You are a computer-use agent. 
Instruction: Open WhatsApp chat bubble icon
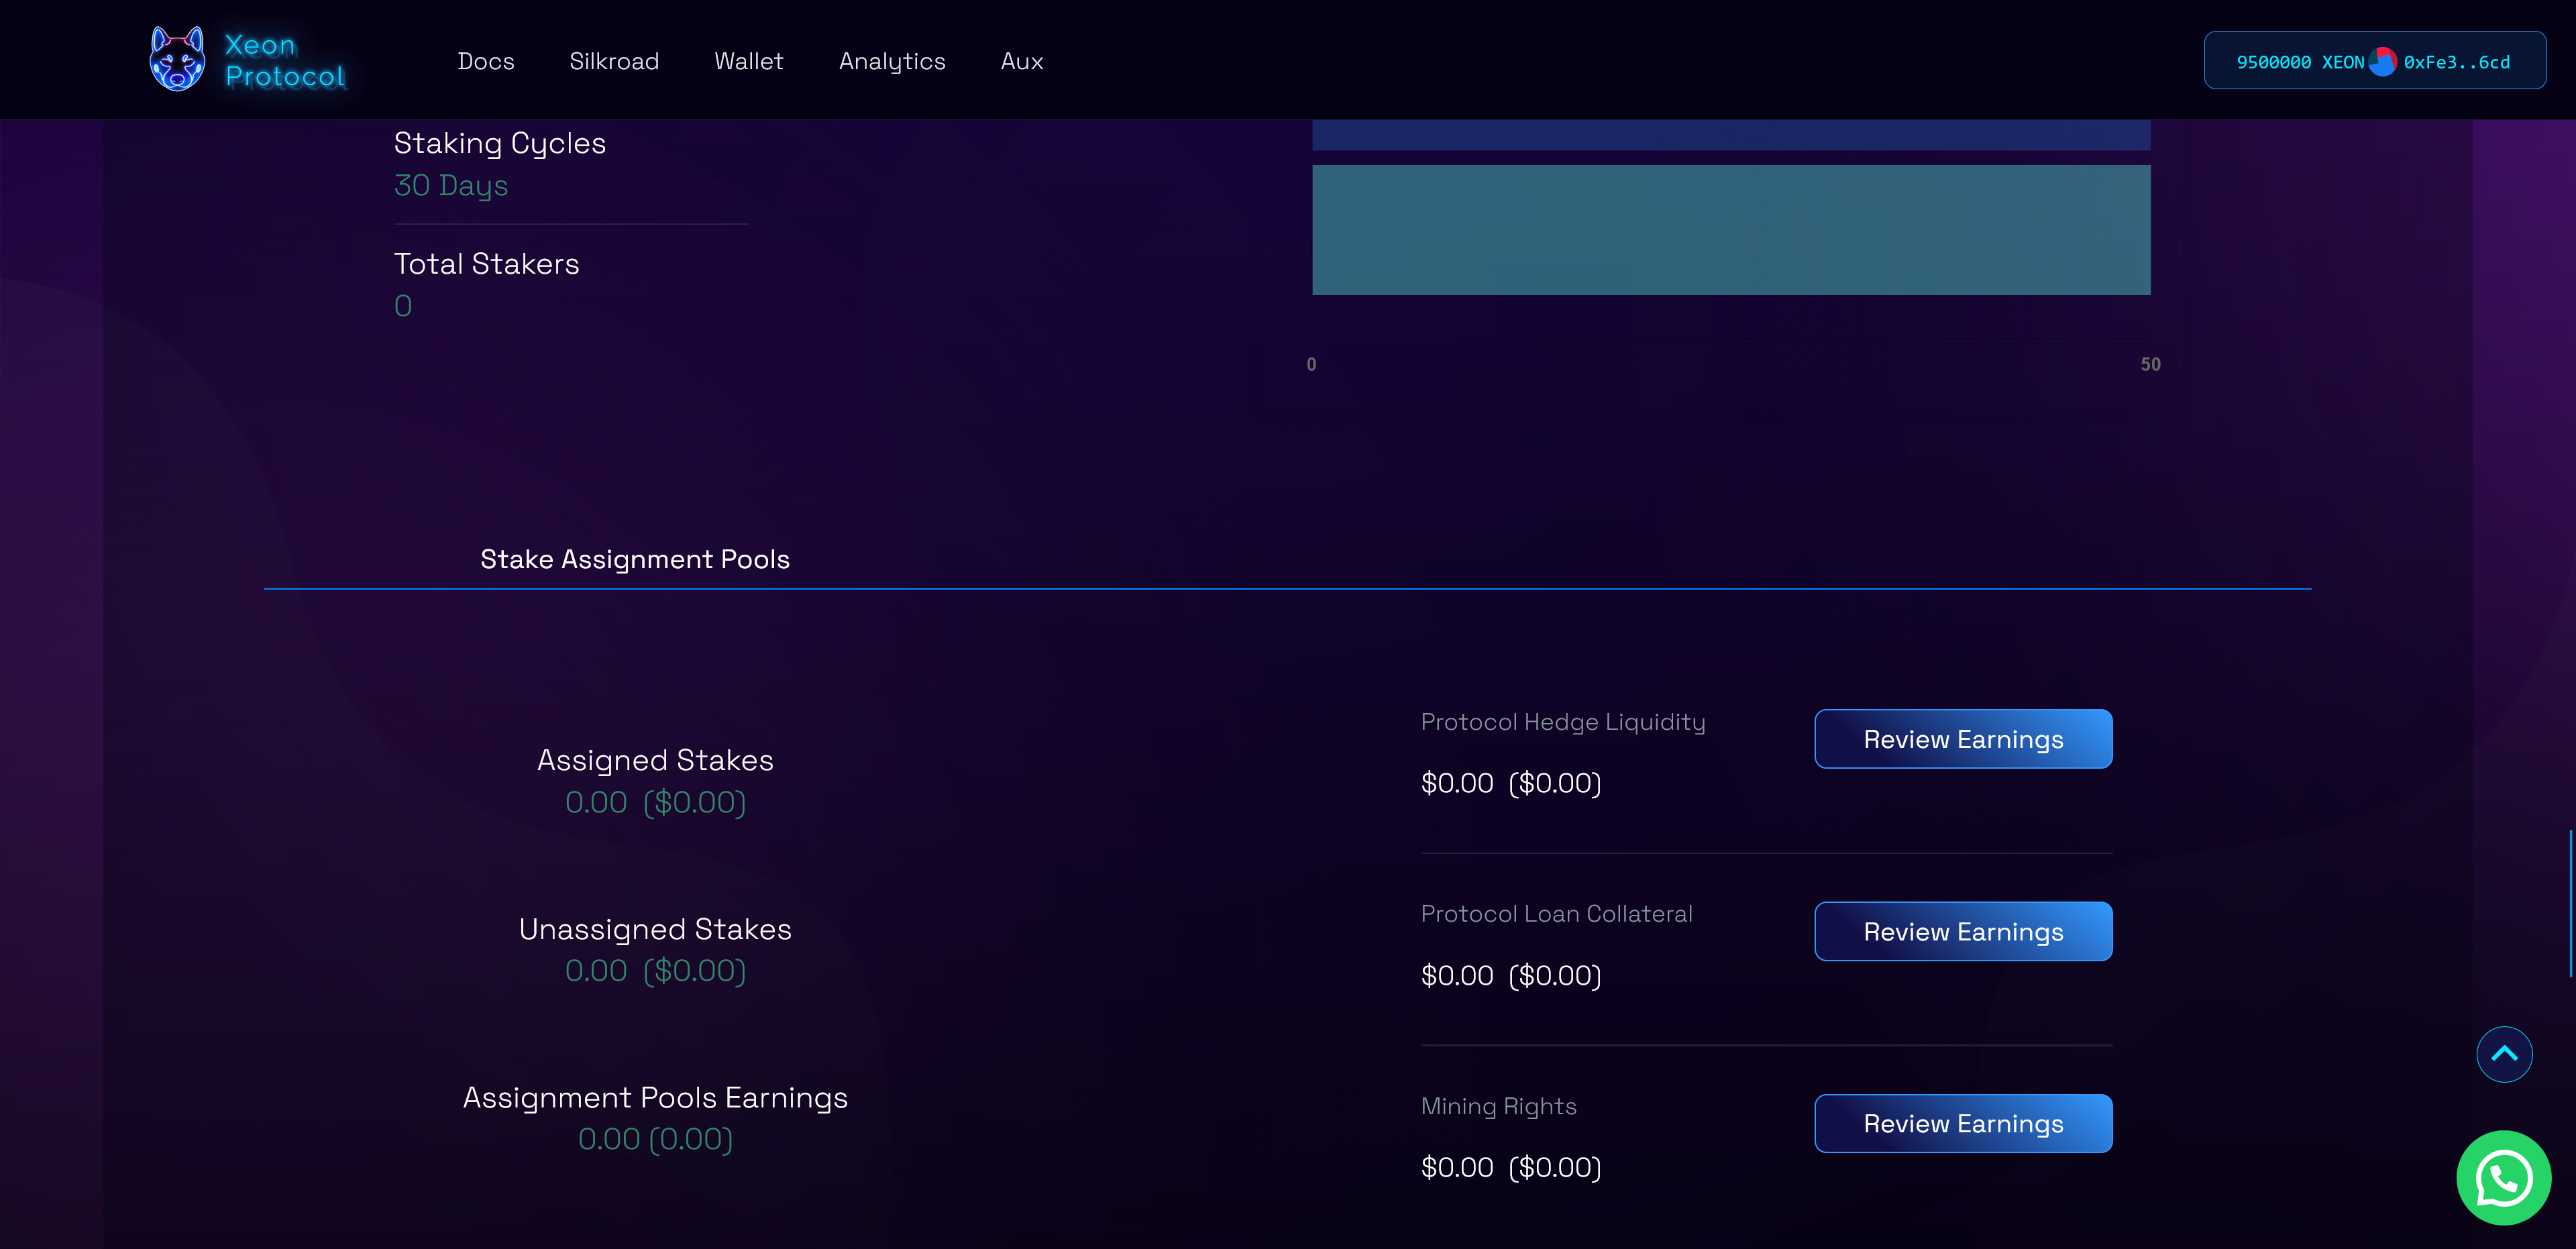tap(2503, 1177)
